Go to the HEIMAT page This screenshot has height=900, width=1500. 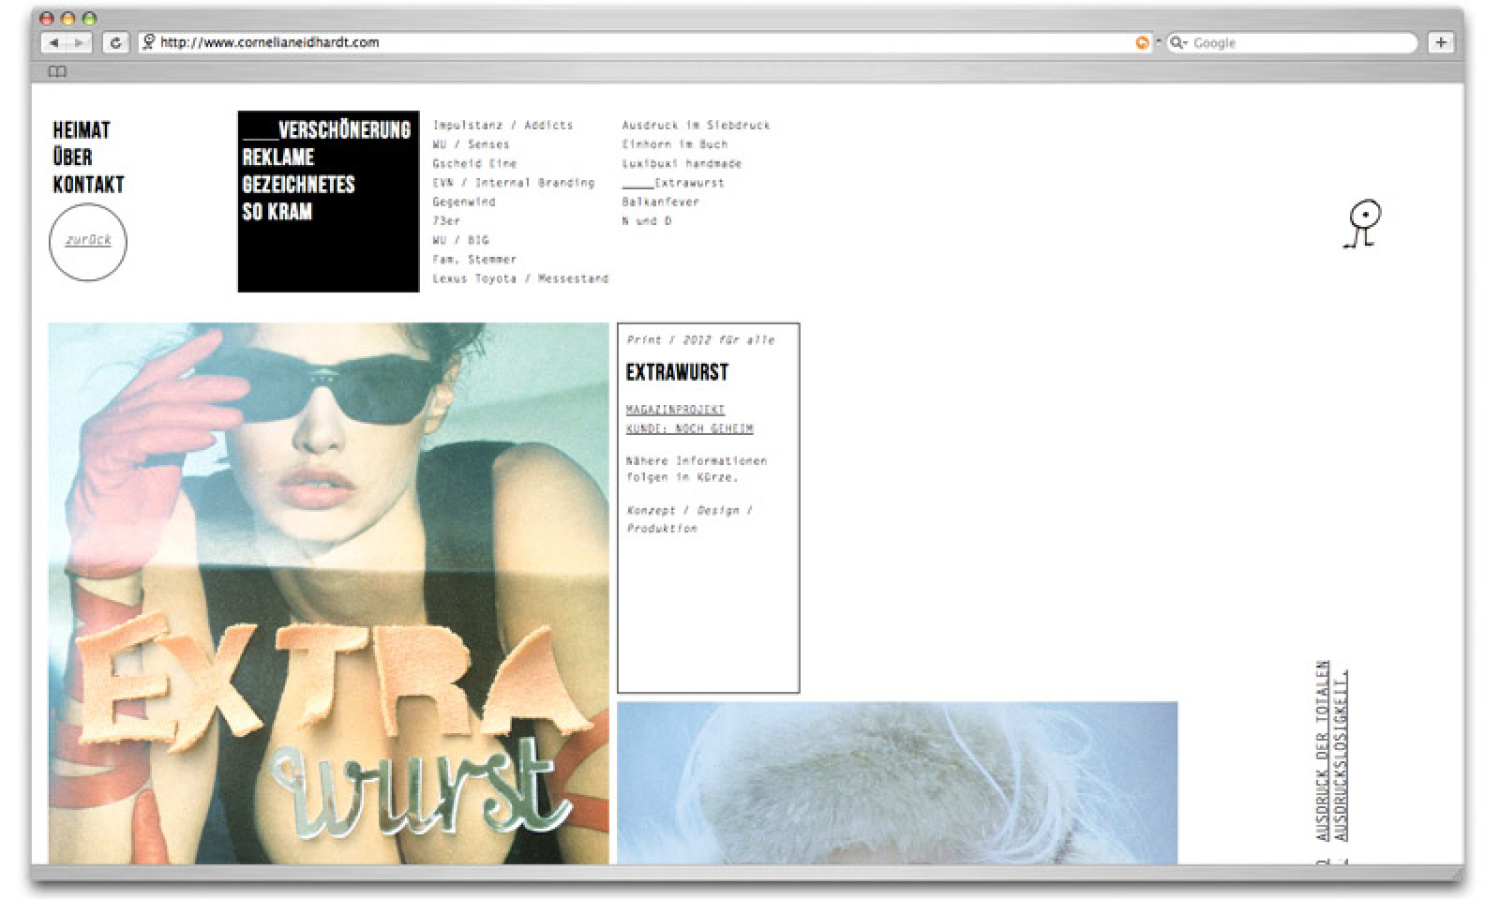click(82, 130)
